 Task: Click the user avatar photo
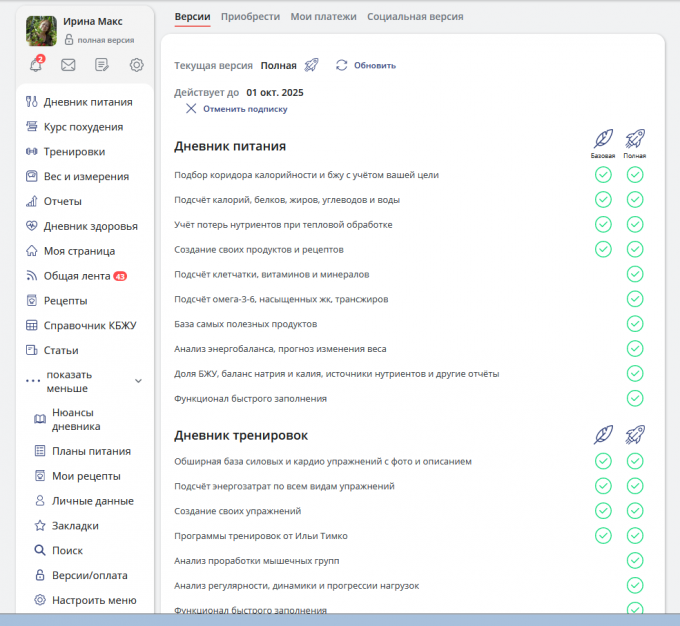tap(41, 31)
